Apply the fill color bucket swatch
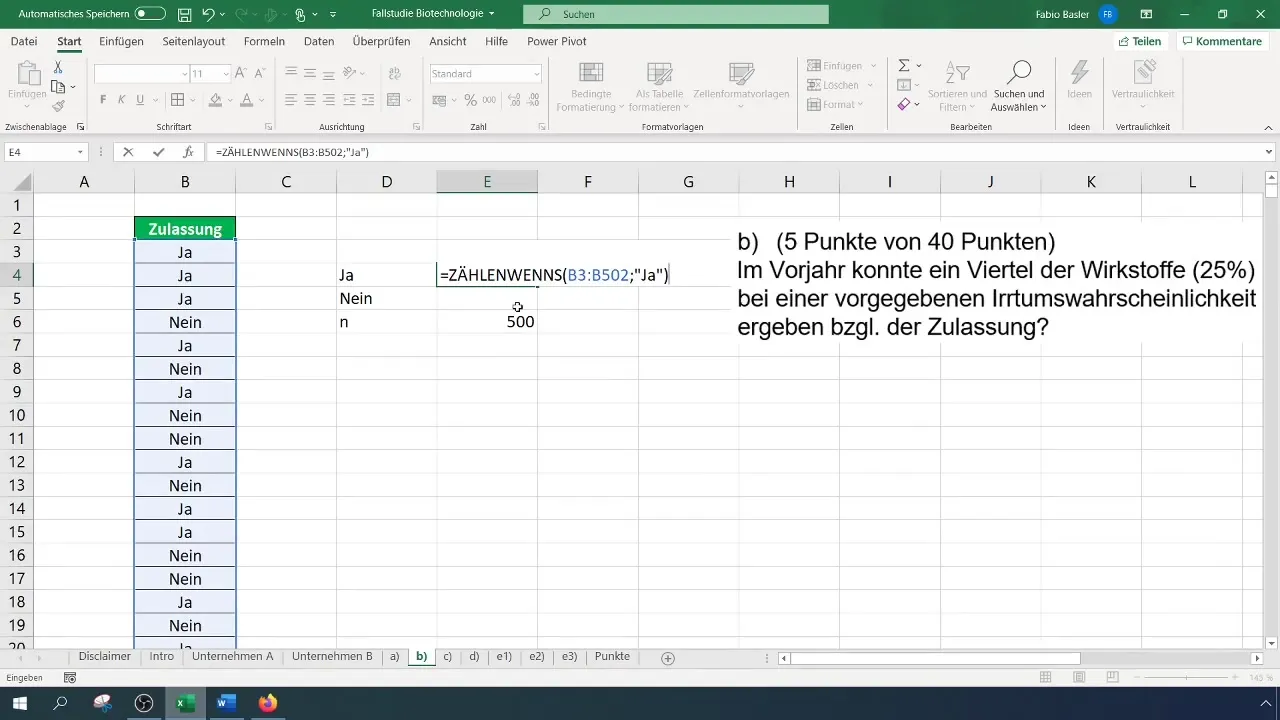The image size is (1280, 720). pos(214,100)
